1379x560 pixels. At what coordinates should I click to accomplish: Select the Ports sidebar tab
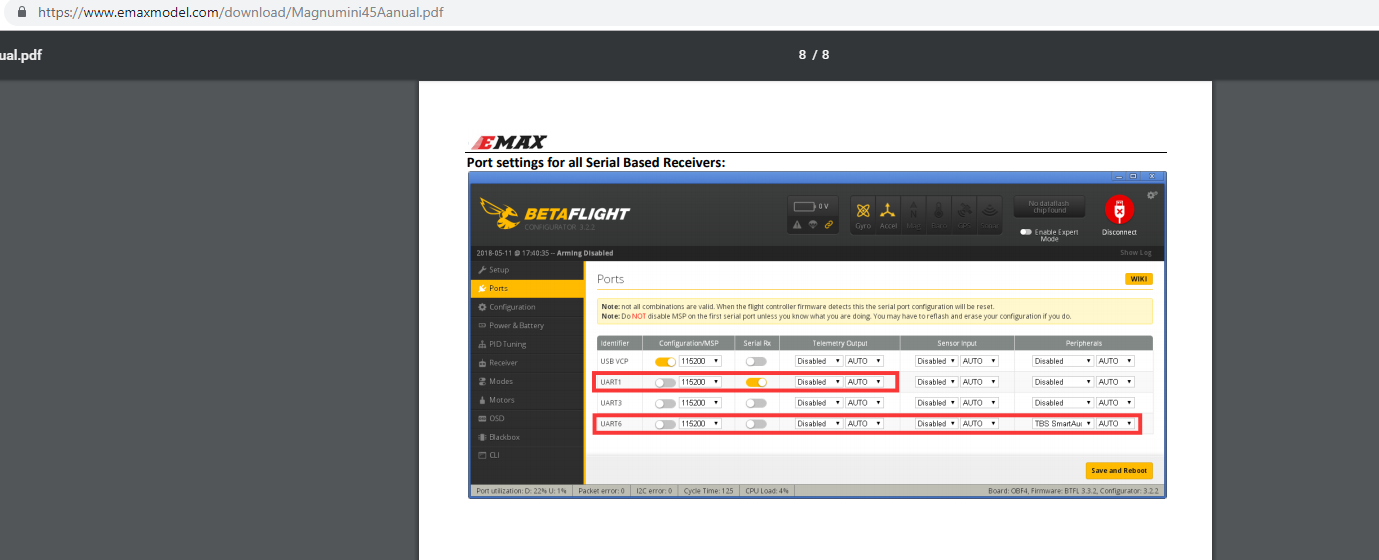coord(527,288)
